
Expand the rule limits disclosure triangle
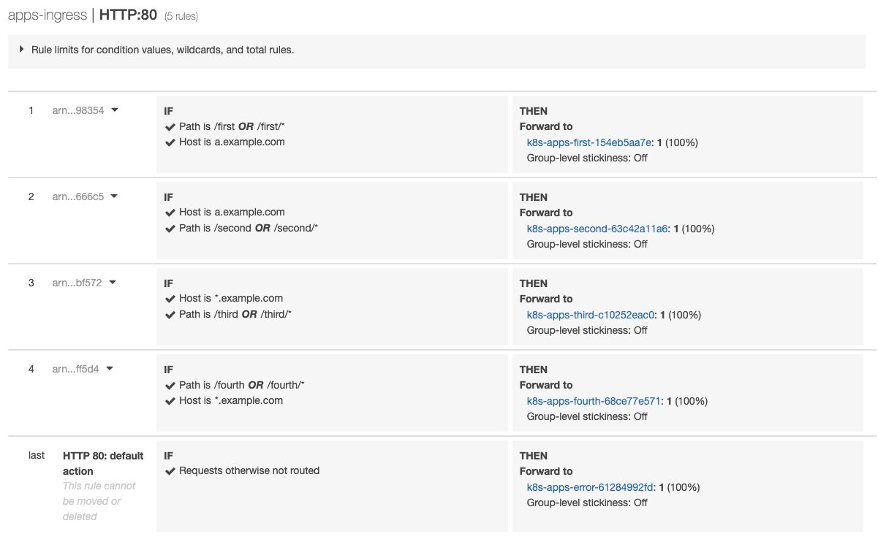point(22,50)
